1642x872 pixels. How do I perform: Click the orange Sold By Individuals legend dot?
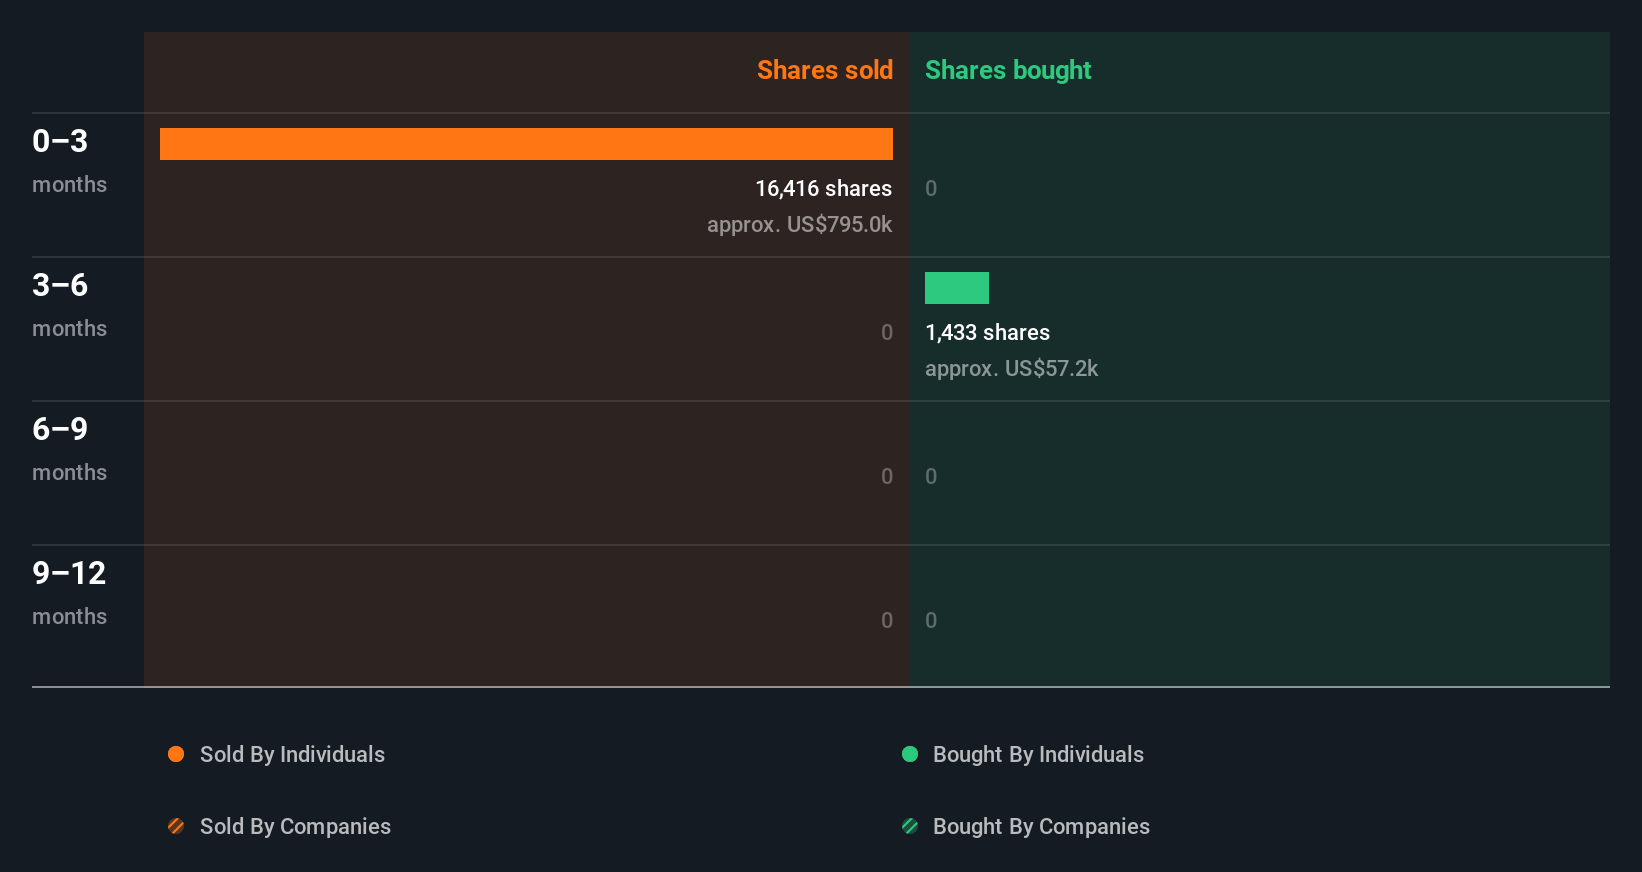point(176,754)
